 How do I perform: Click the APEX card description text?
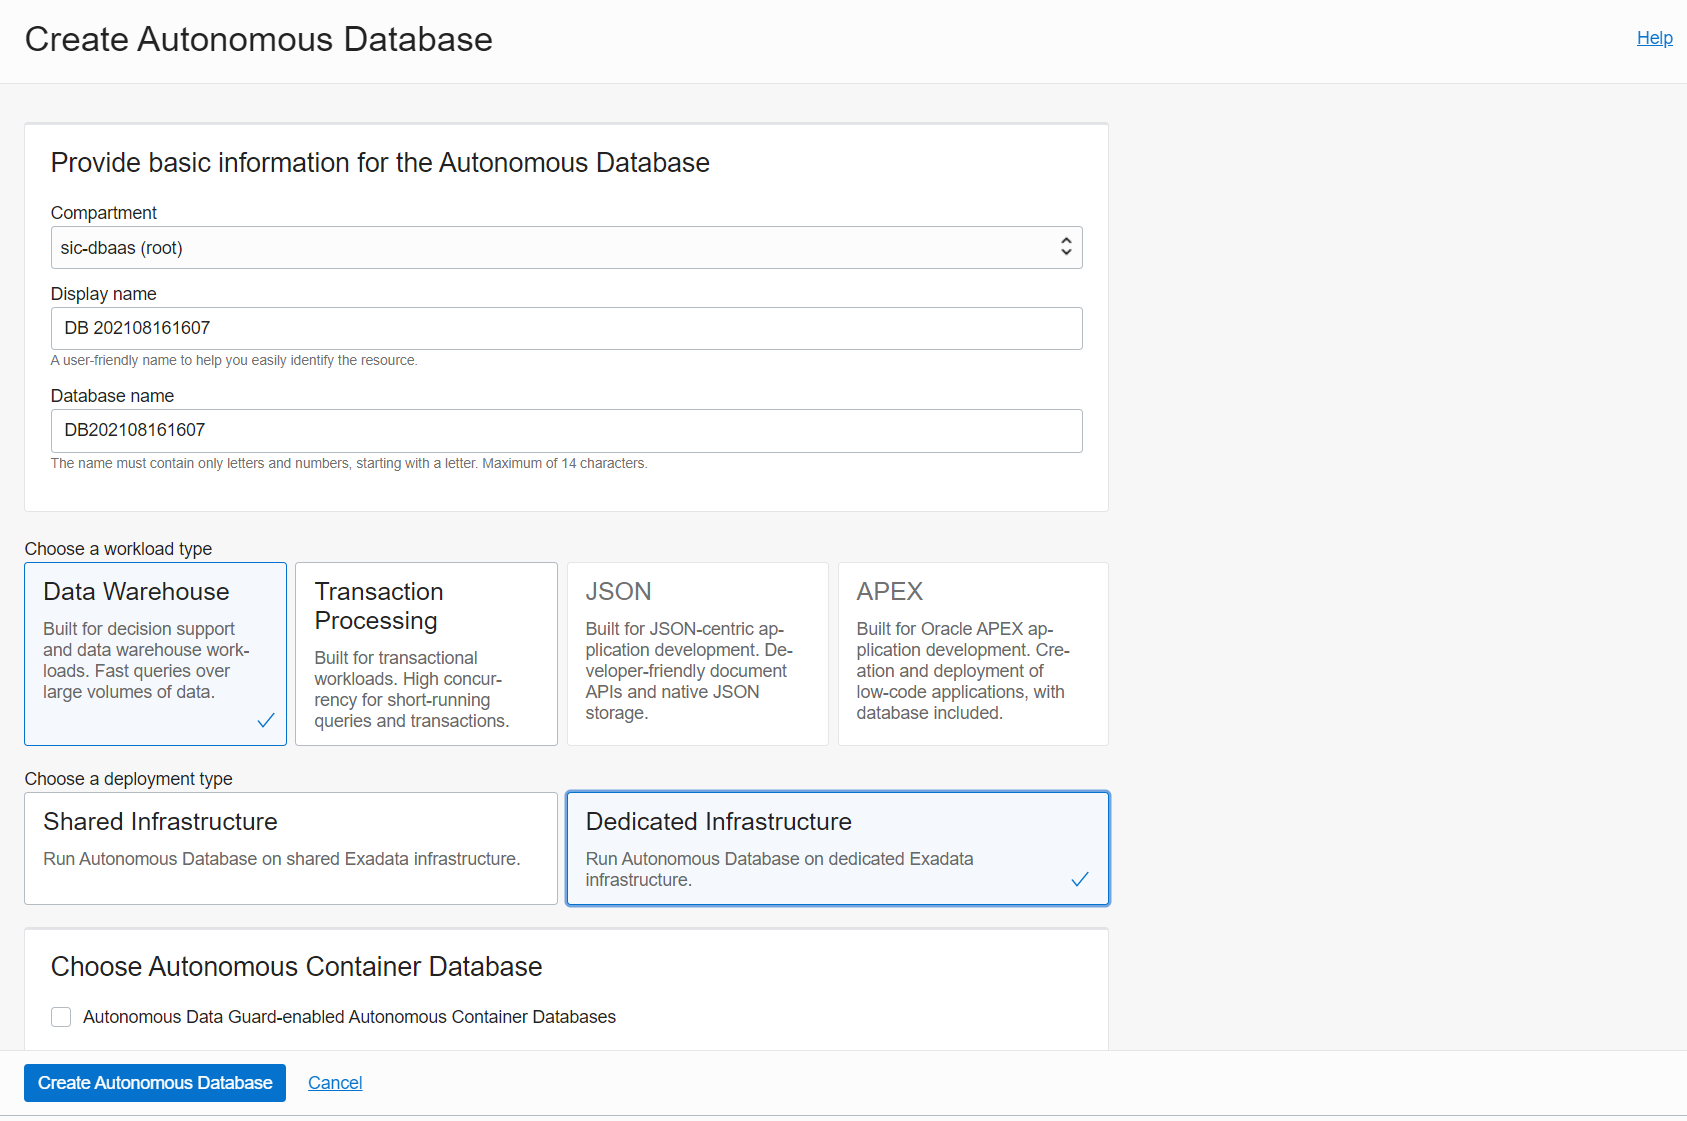pyautogui.click(x=962, y=671)
